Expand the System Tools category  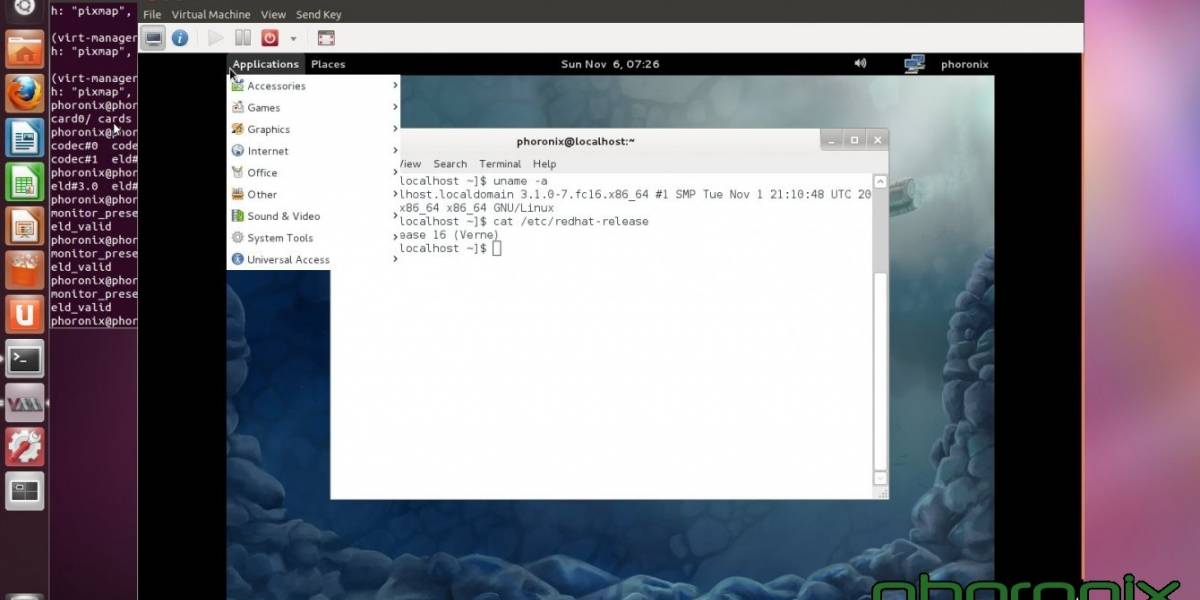point(314,238)
